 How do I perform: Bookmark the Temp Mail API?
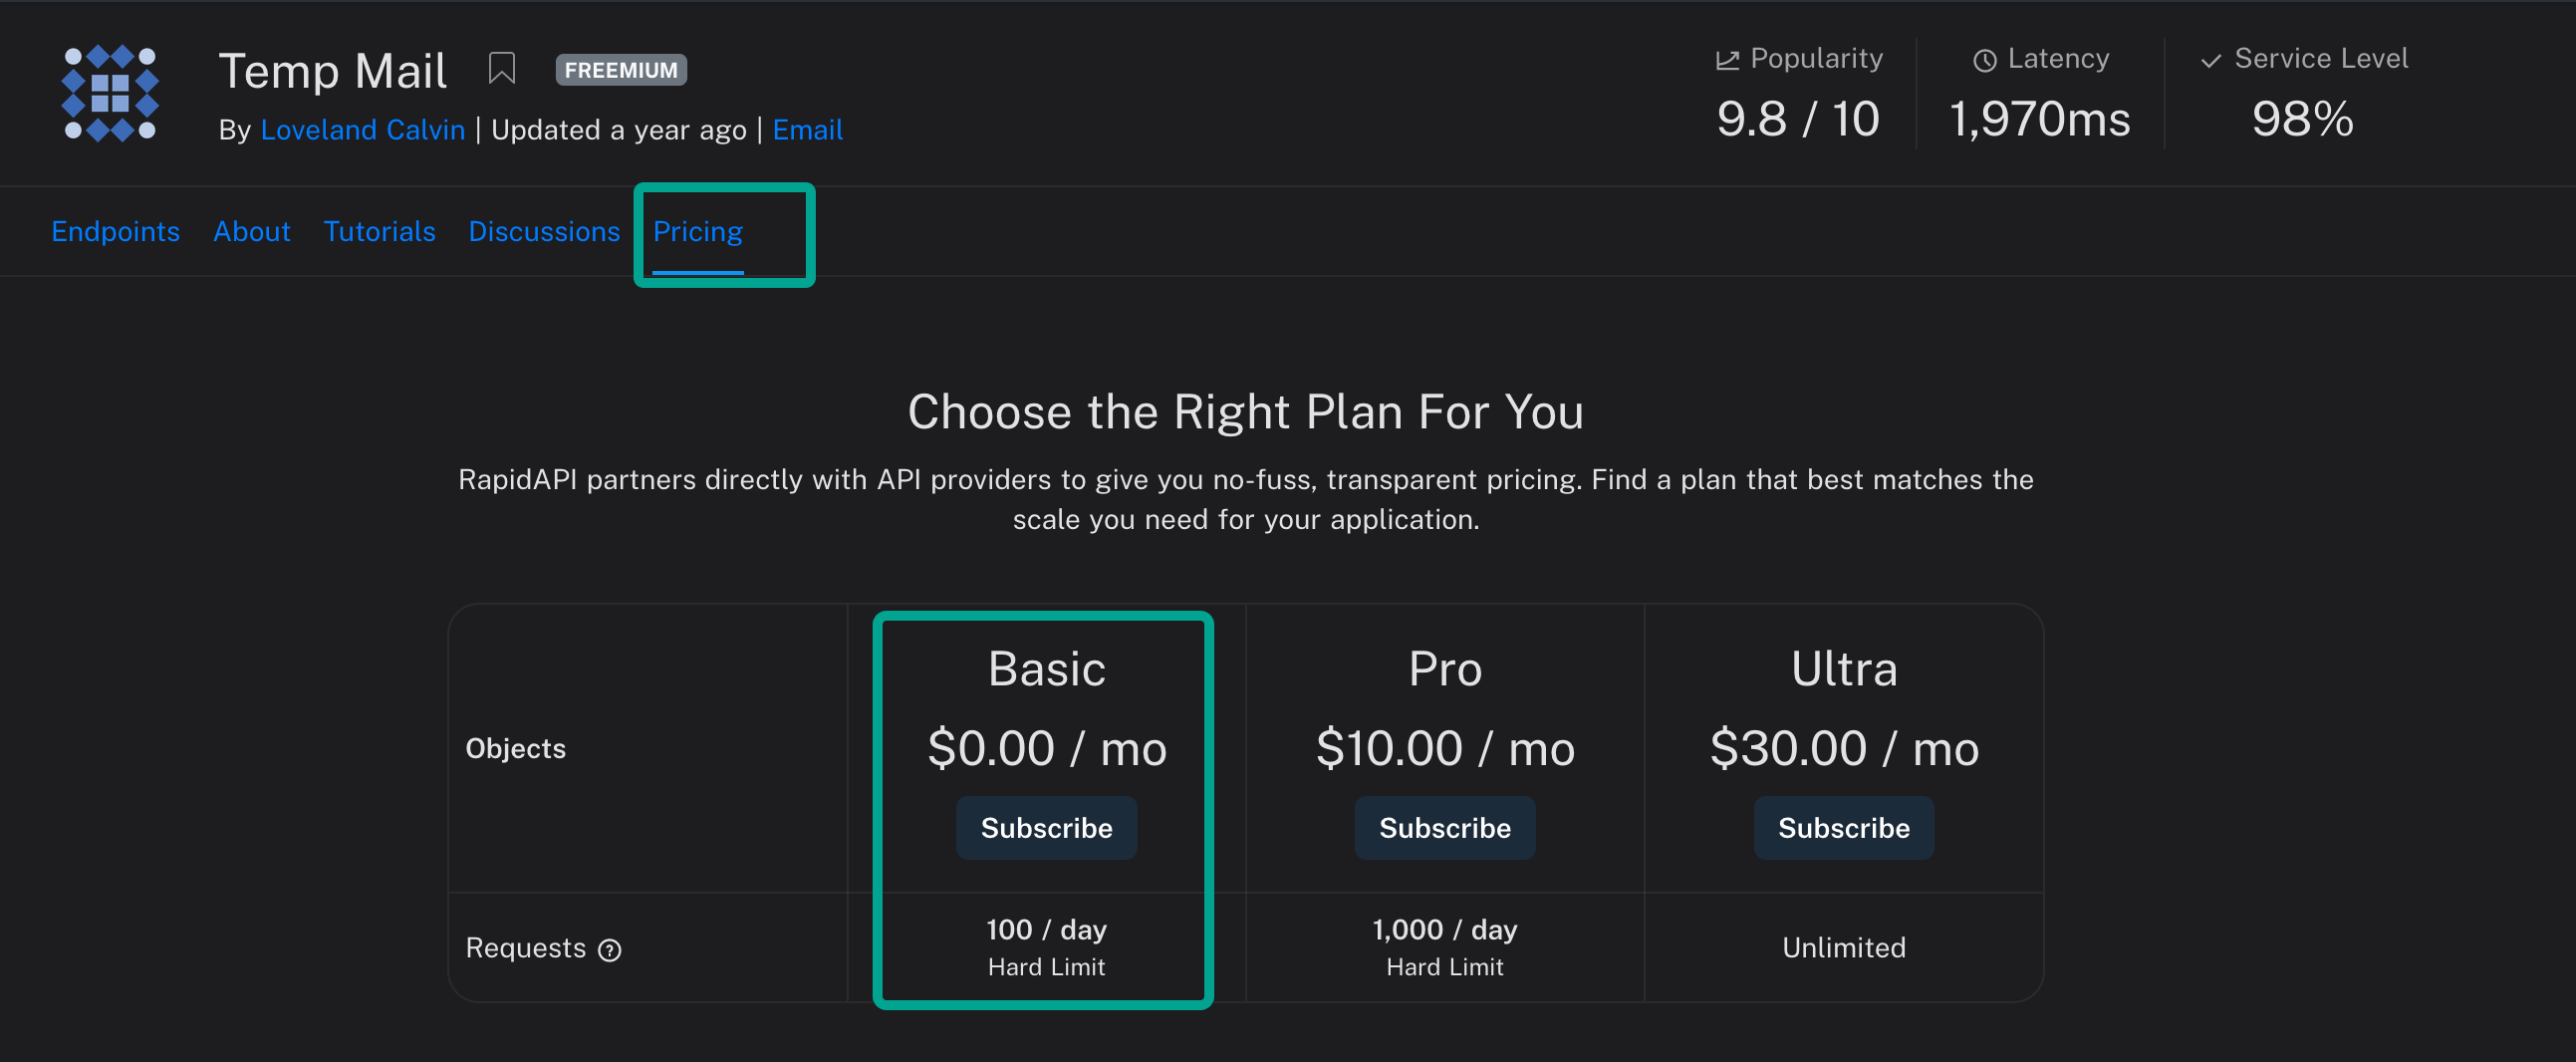pyautogui.click(x=501, y=69)
